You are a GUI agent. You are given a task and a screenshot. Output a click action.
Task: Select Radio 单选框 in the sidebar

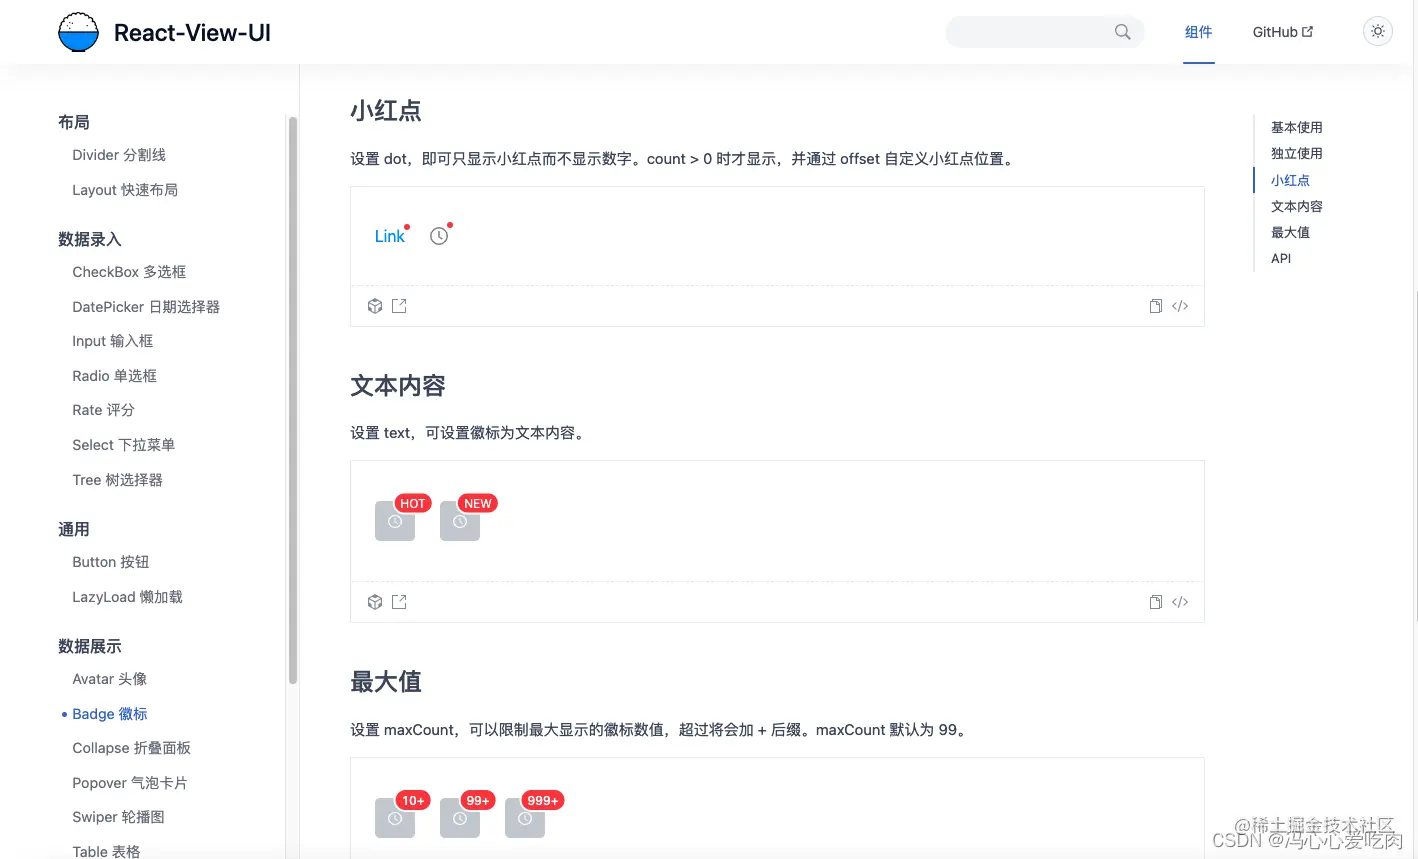(x=114, y=375)
